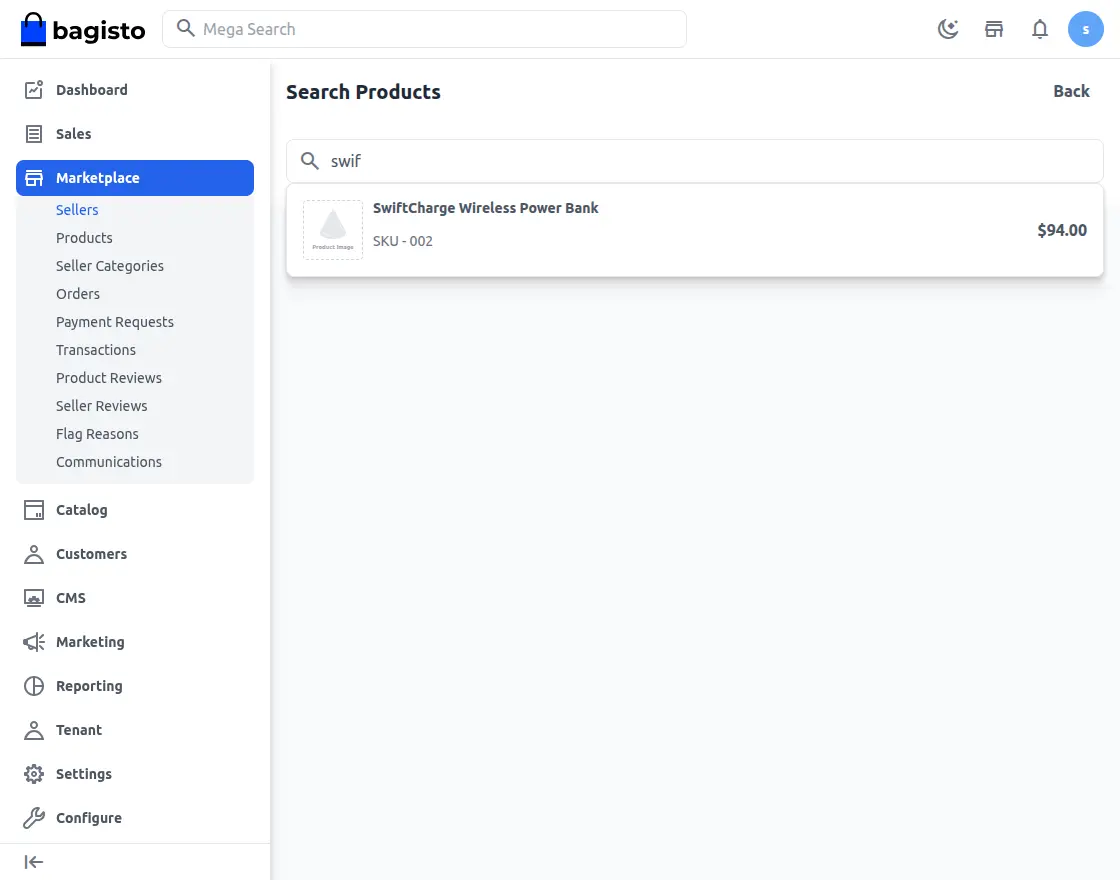Click the product search input with 'swif'
The image size is (1120, 880).
710,161
